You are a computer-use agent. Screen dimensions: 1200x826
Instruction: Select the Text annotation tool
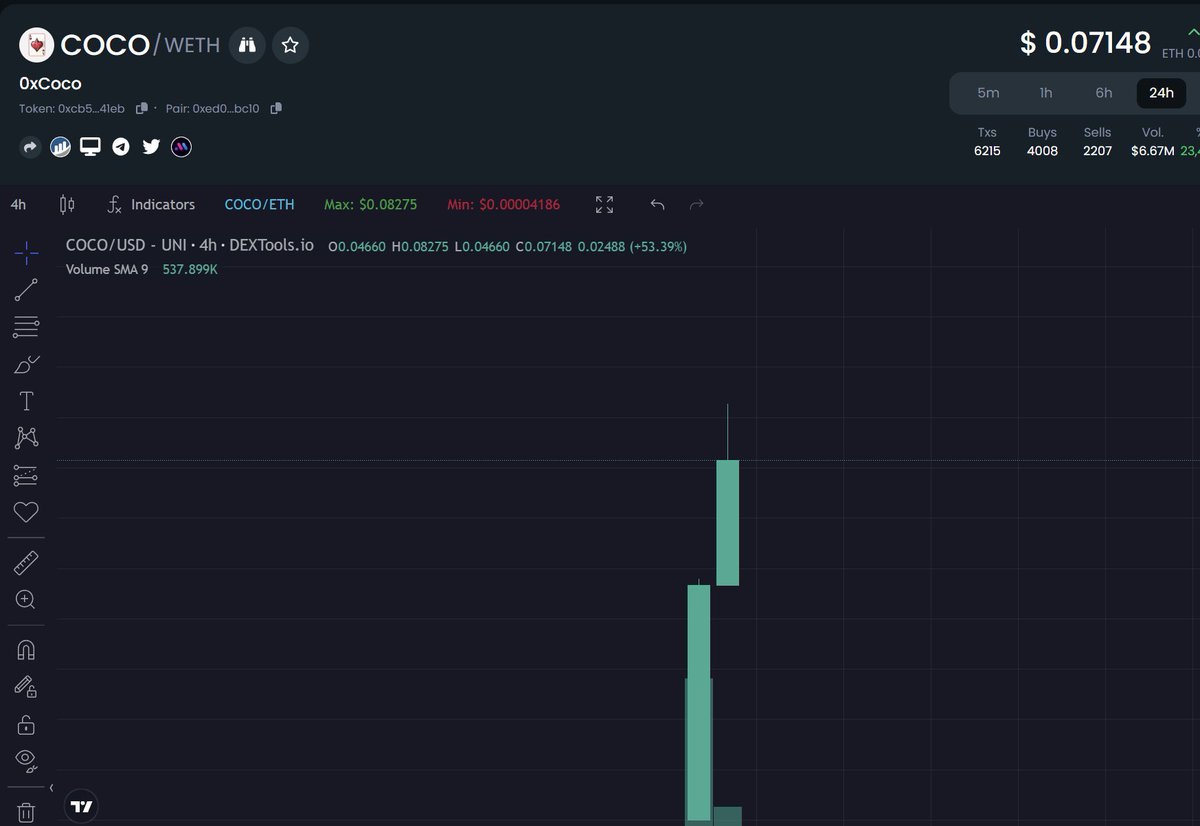(x=26, y=401)
